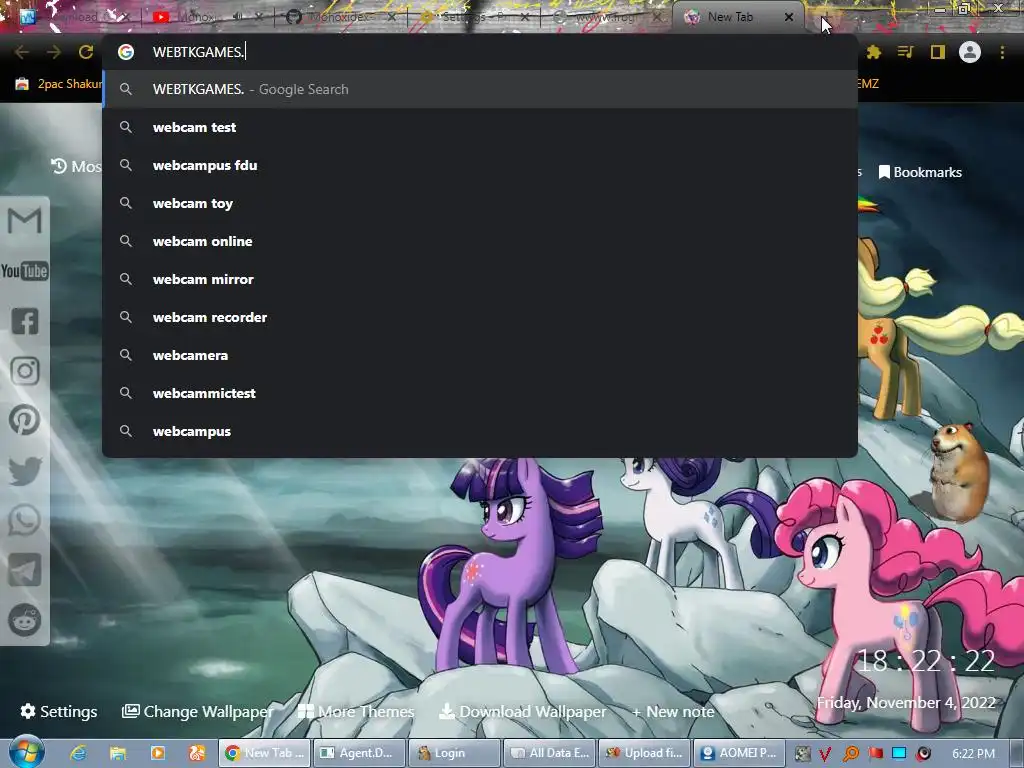Click the orange magnifier tray icon
The image size is (1024, 768).
pyautogui.click(x=850, y=754)
